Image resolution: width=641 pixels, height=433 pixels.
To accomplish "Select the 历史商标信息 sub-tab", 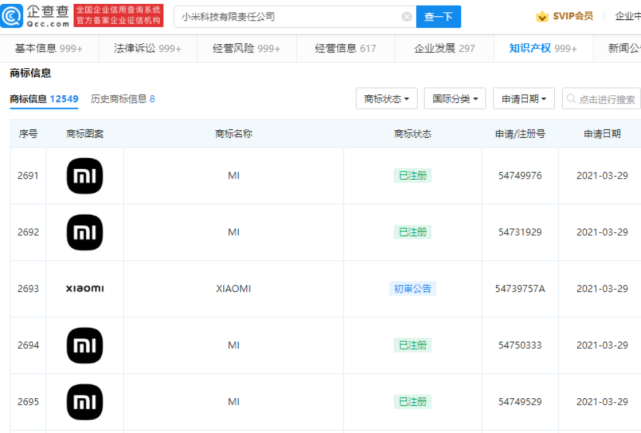I will coord(122,99).
